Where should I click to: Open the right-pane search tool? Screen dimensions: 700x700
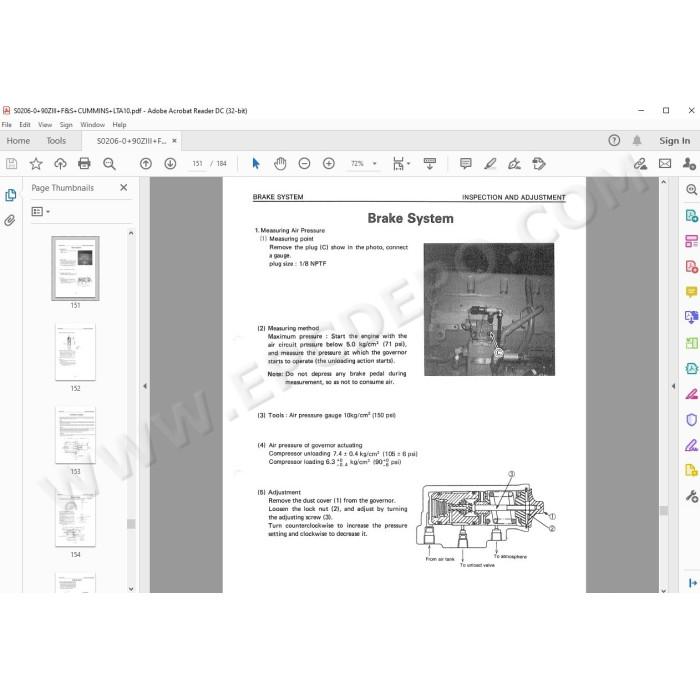(x=692, y=190)
